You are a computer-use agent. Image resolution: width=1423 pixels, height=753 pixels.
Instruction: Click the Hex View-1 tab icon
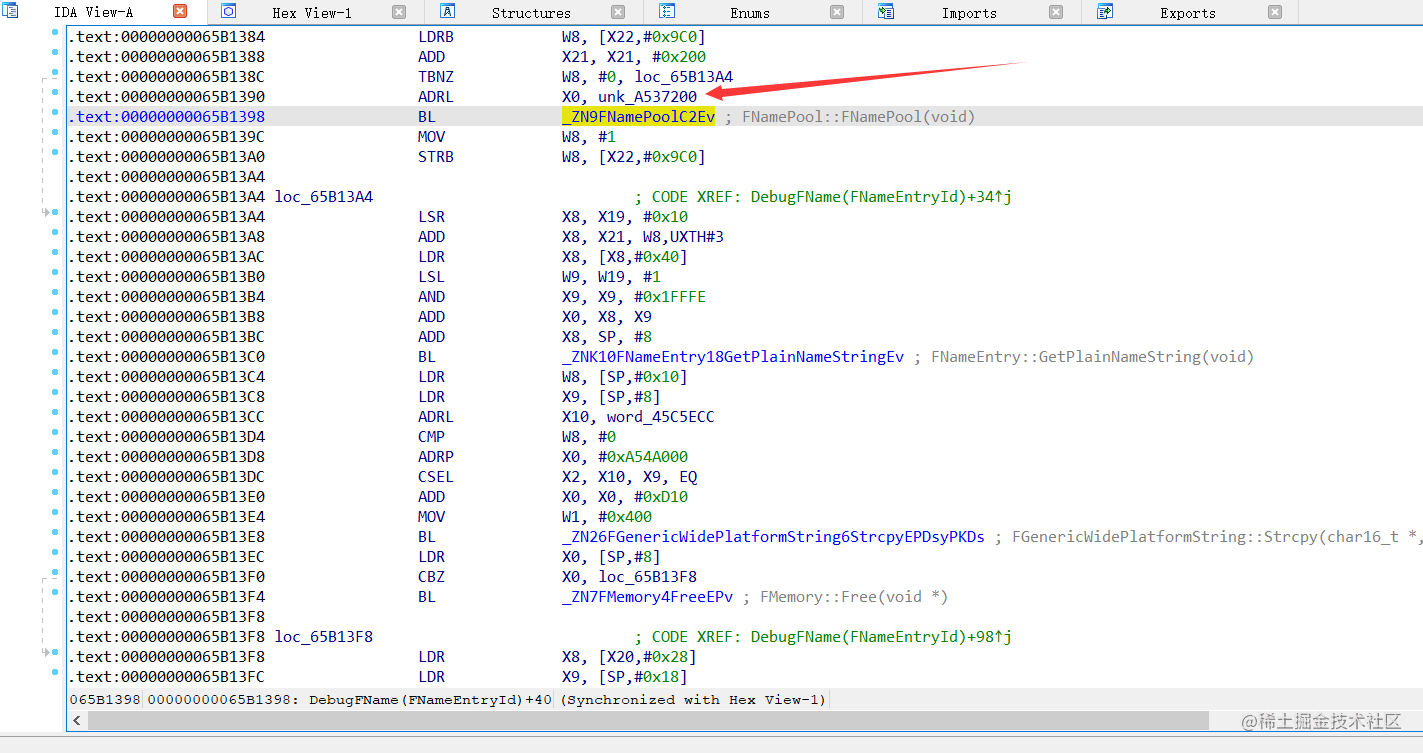pyautogui.click(x=229, y=11)
